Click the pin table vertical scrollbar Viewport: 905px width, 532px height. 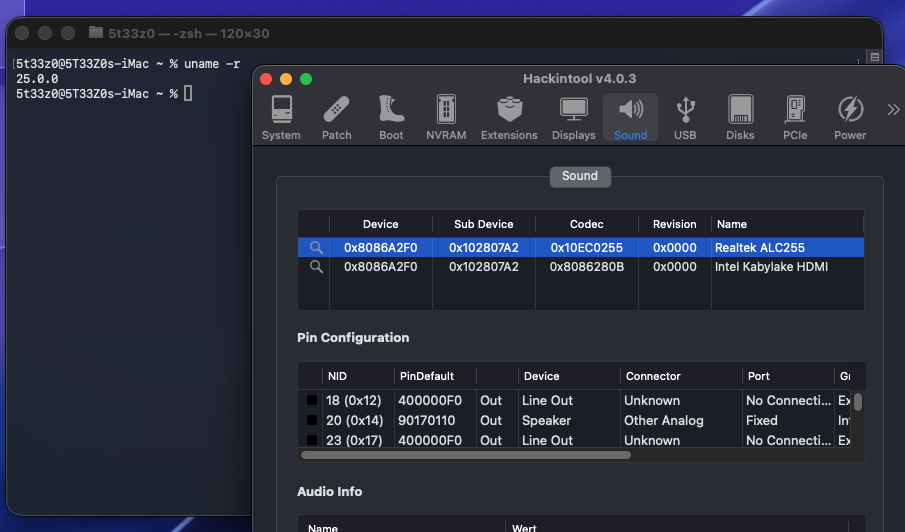click(858, 402)
